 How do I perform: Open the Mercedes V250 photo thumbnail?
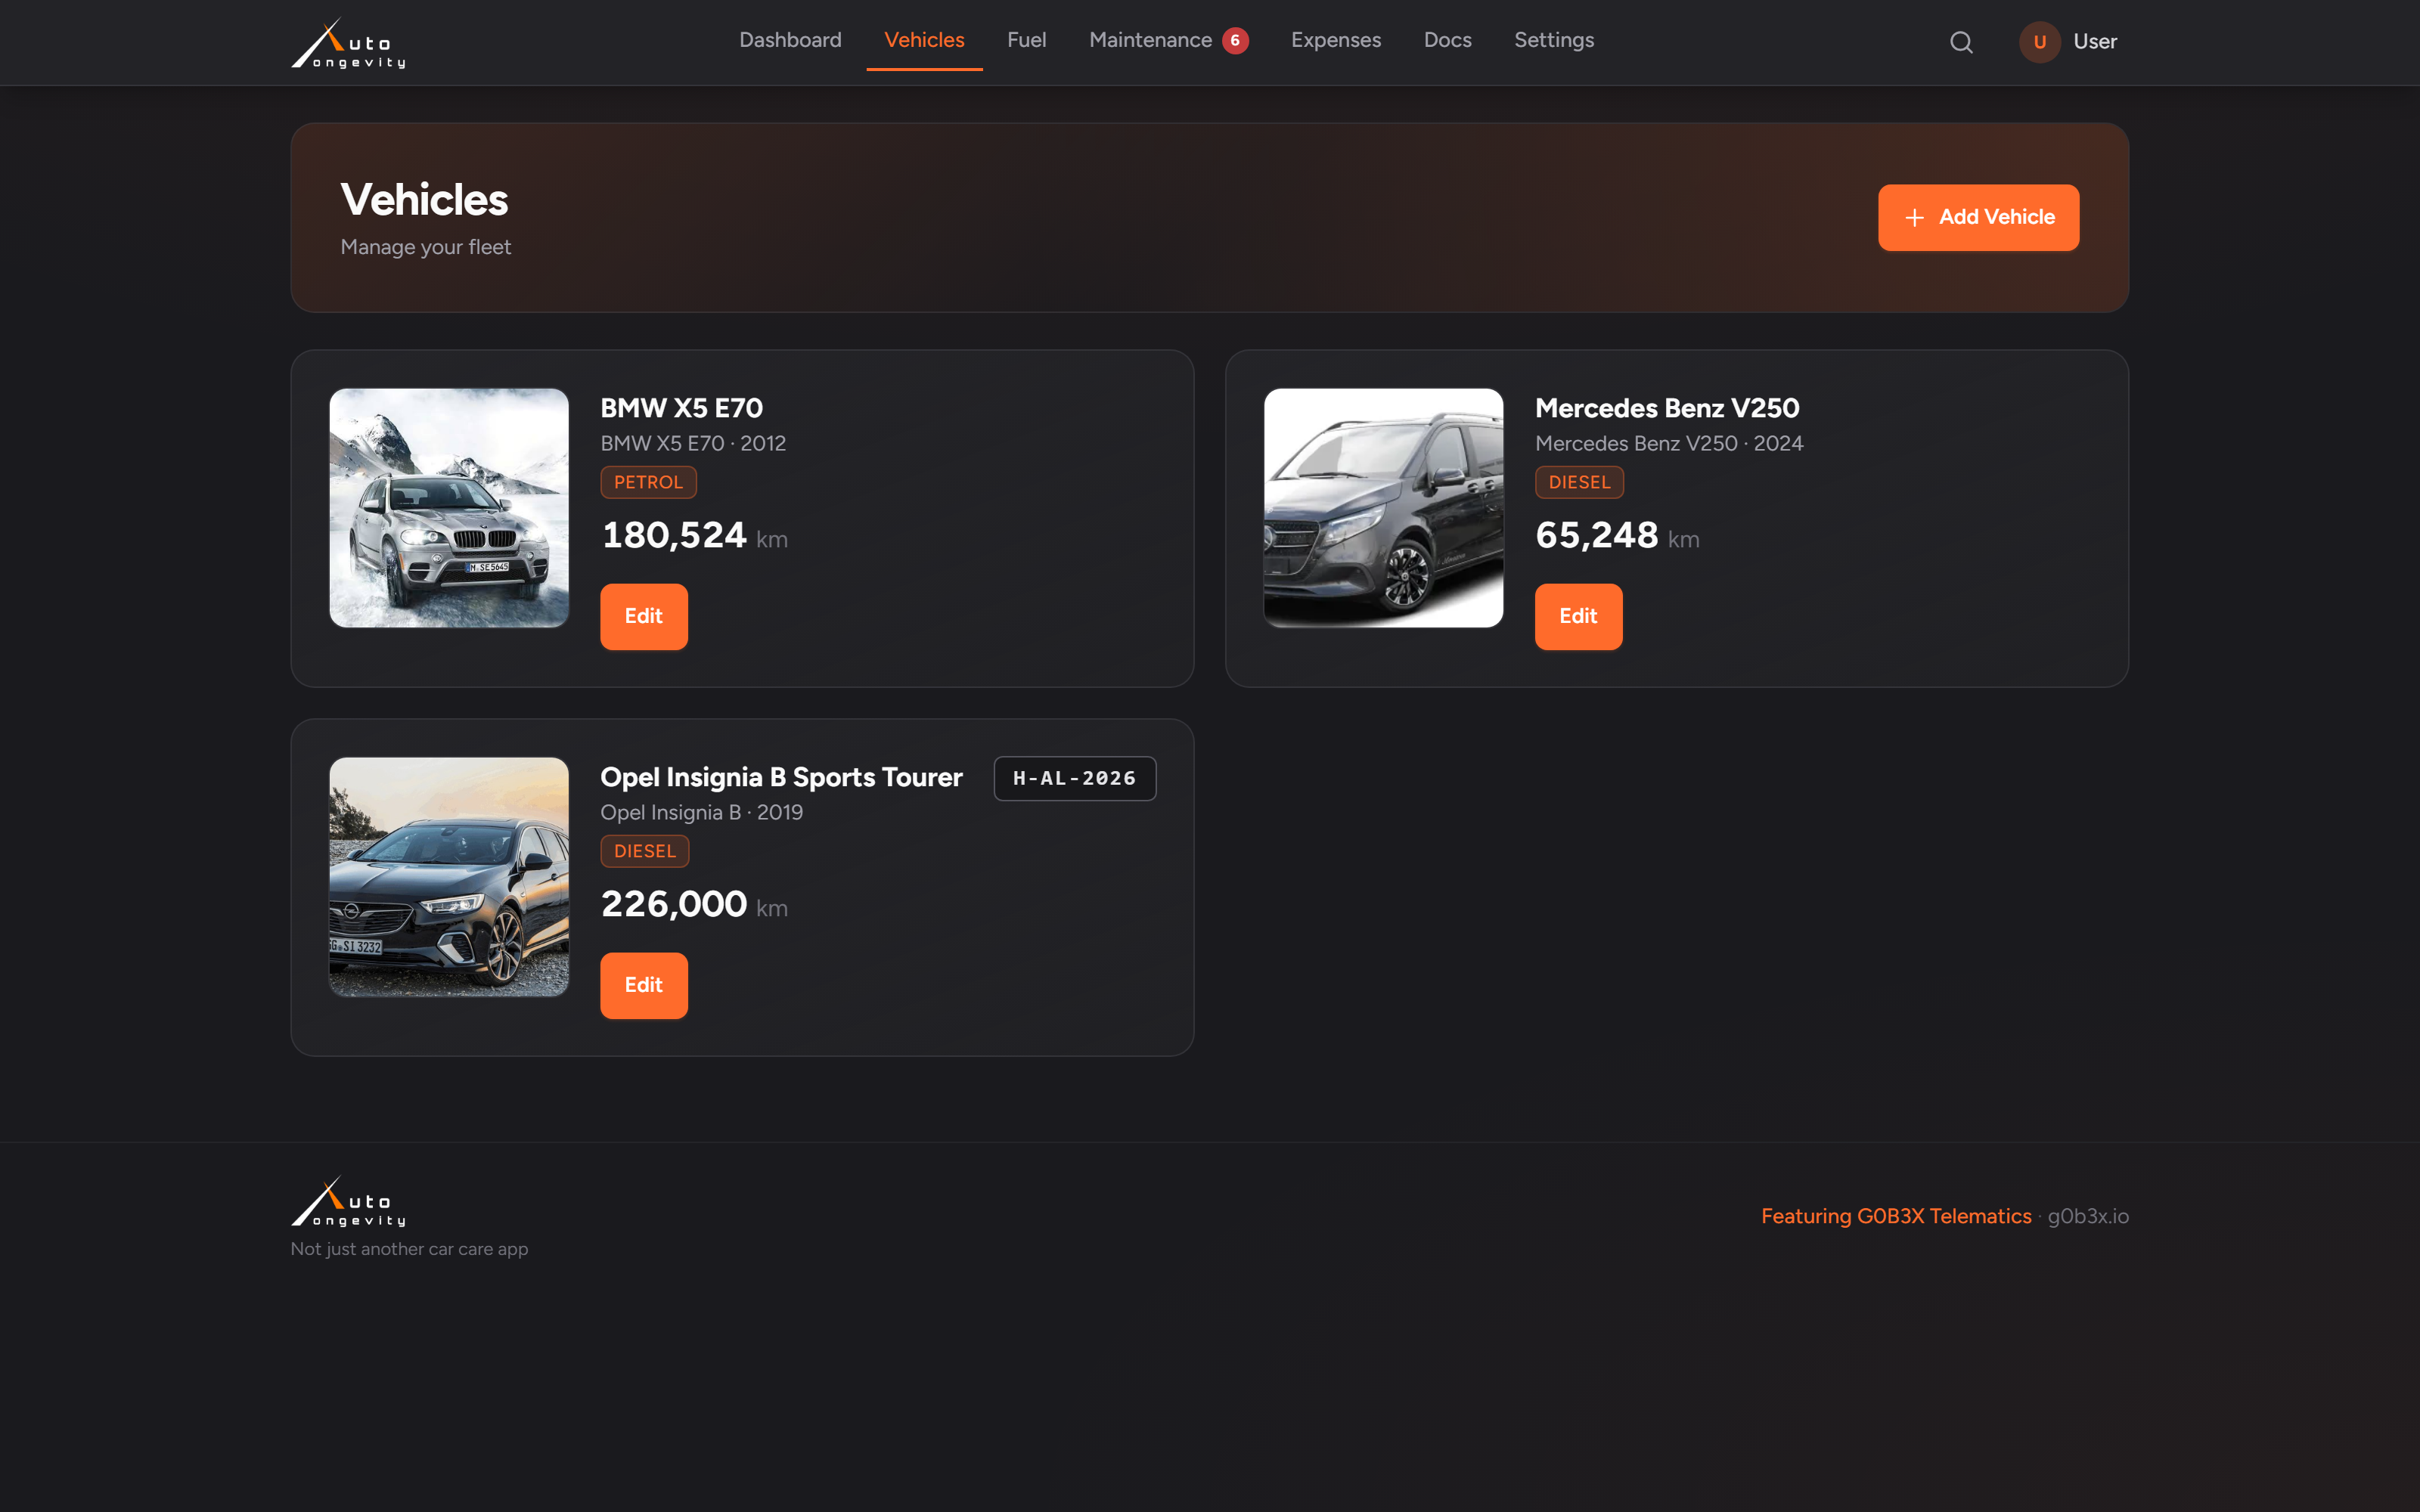pos(1383,508)
